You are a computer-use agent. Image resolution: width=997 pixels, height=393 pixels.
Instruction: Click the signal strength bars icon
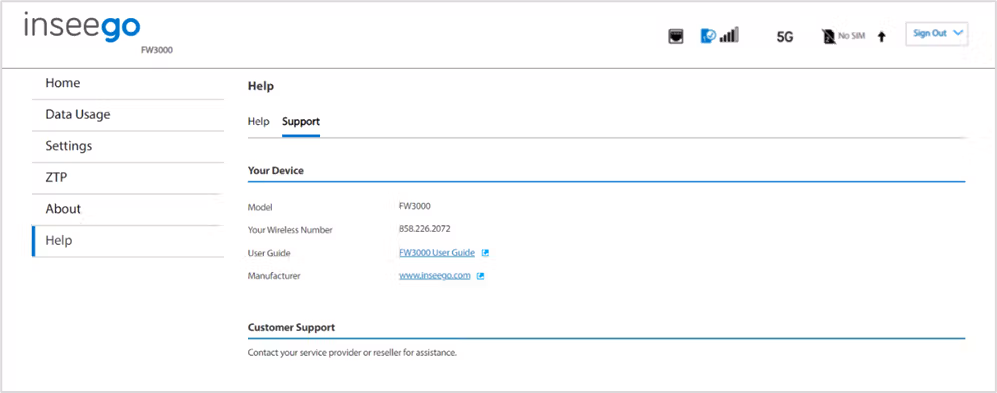(x=729, y=36)
